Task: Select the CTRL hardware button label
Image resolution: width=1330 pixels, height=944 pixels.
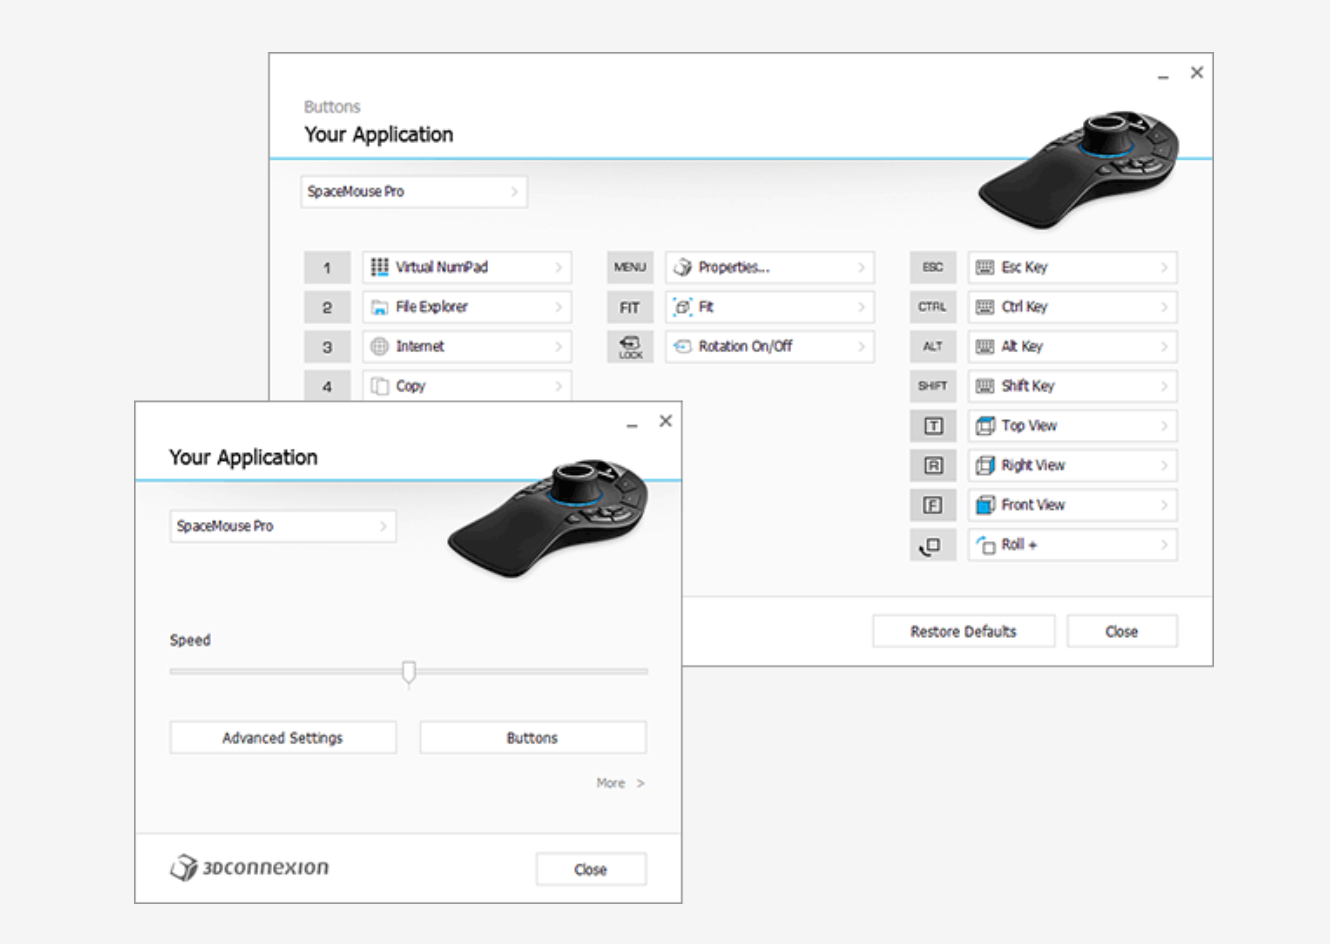Action: pos(933,307)
